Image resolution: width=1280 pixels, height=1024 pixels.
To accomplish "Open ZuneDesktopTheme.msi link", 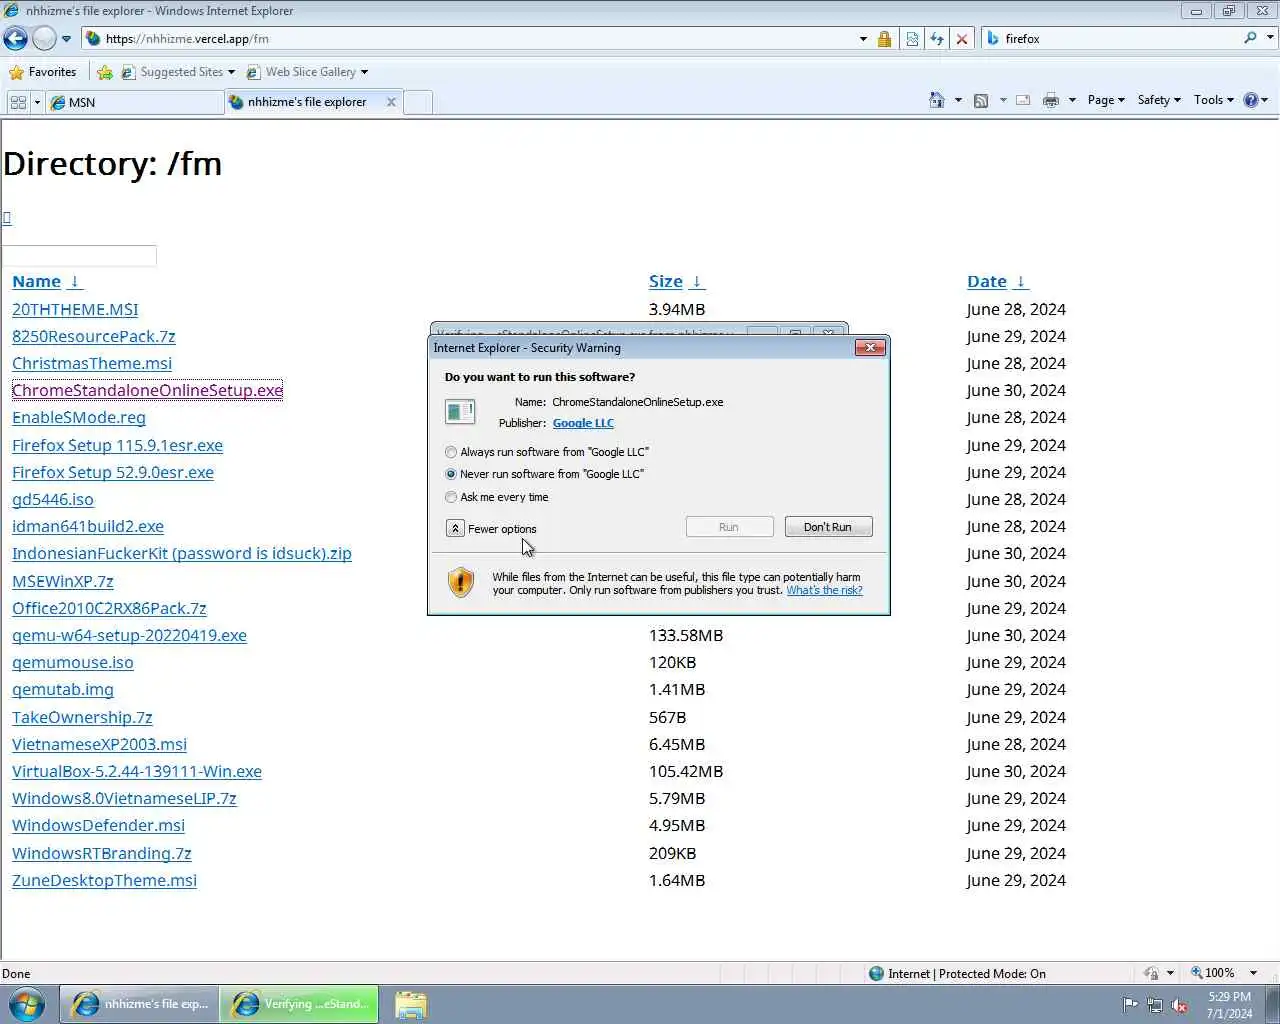I will click(x=104, y=880).
